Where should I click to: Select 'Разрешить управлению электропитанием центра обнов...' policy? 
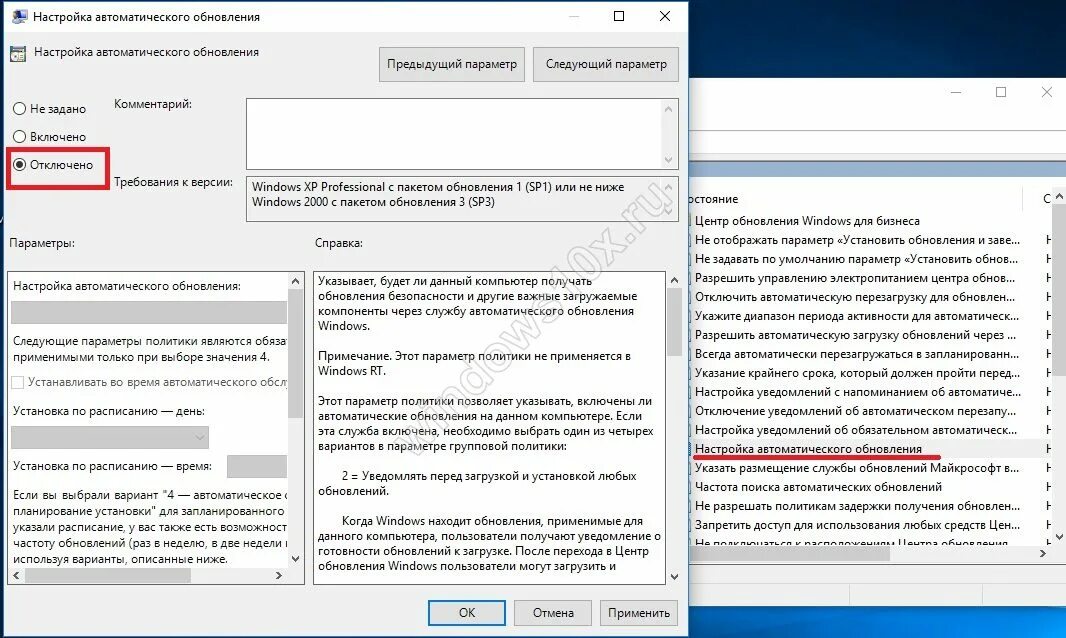[x=855, y=278]
